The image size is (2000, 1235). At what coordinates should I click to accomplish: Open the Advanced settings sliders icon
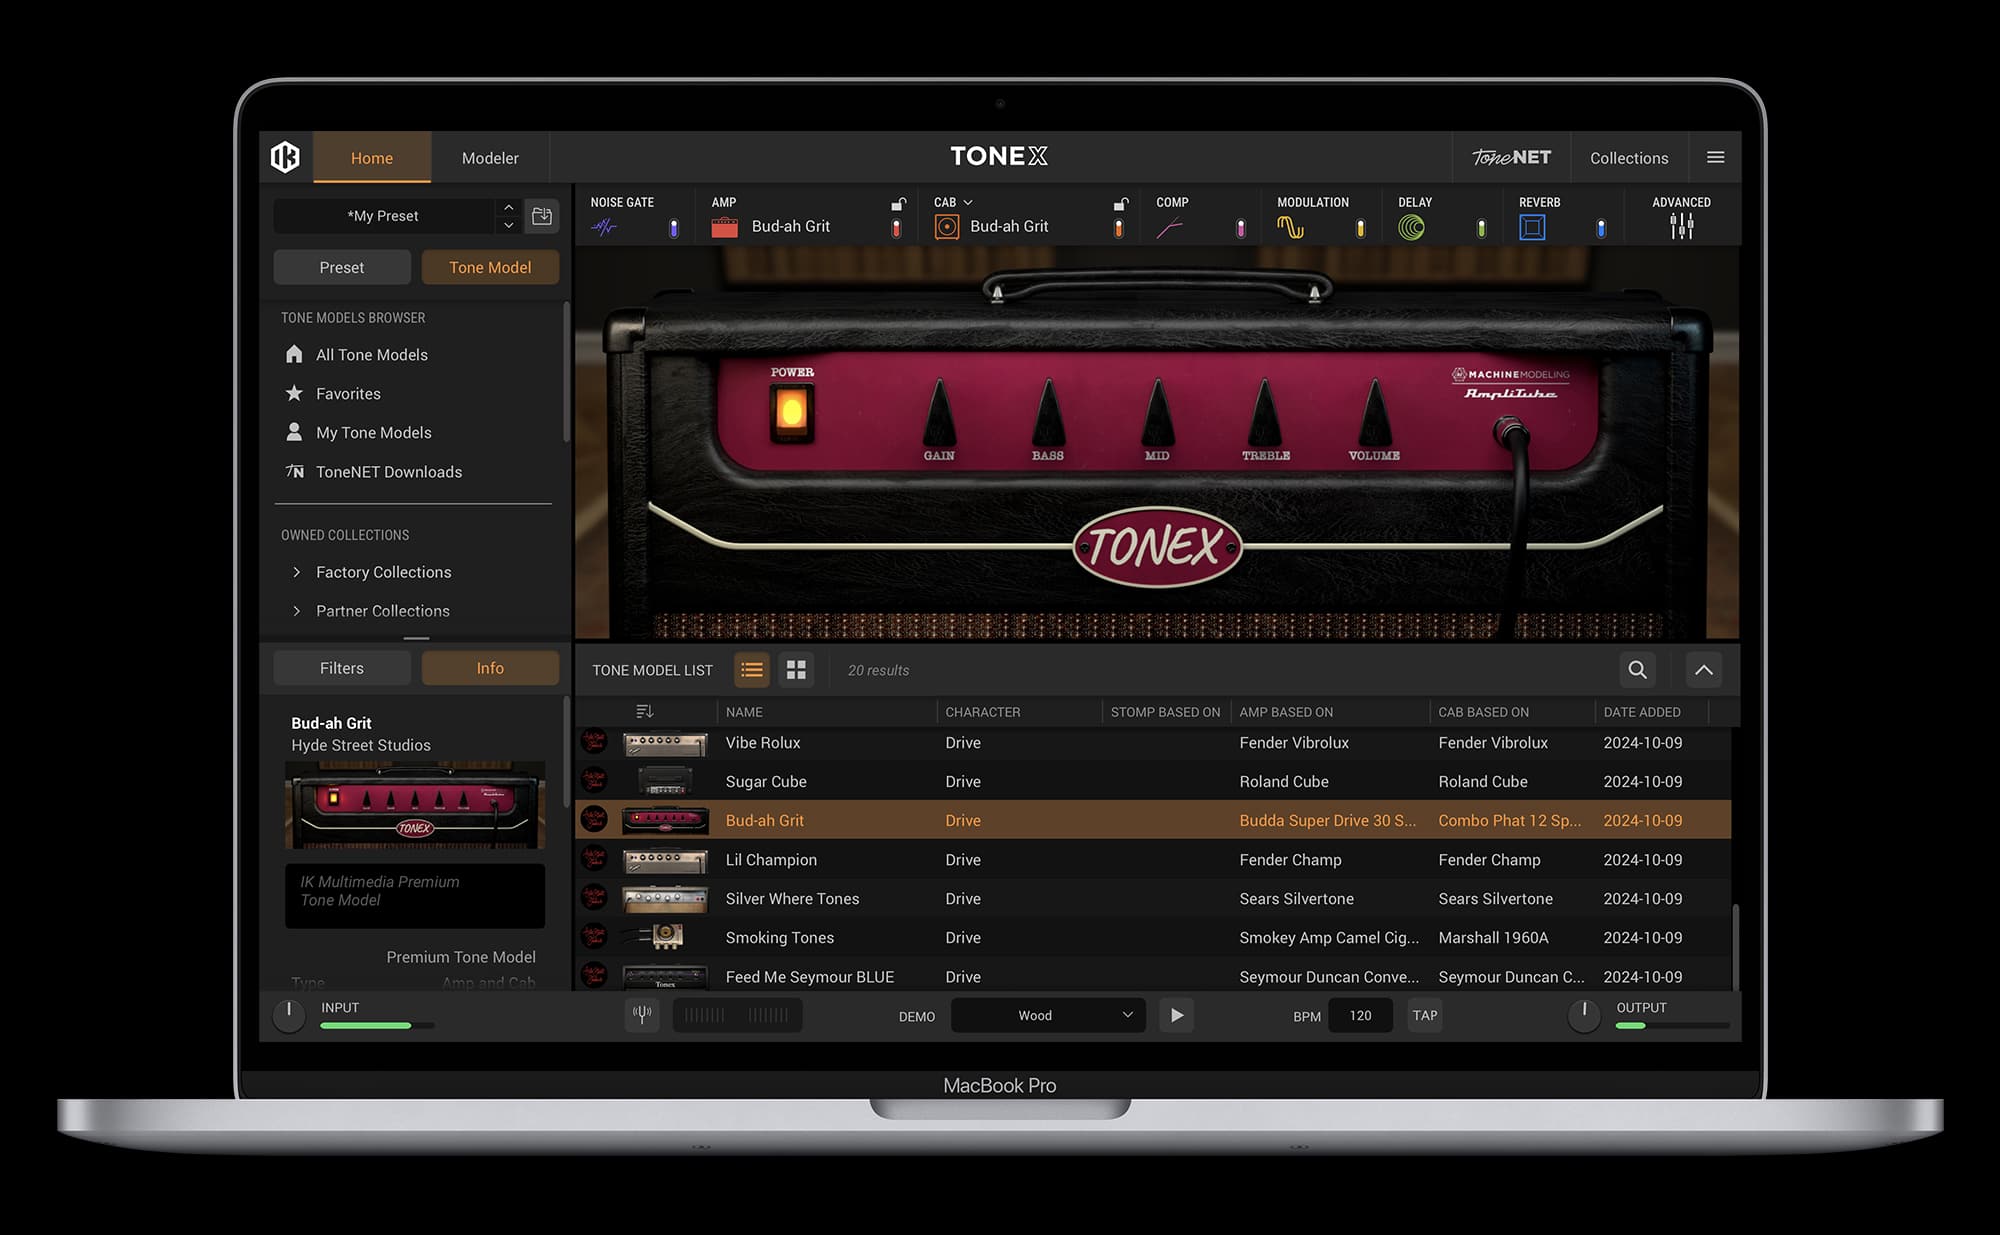(1682, 226)
